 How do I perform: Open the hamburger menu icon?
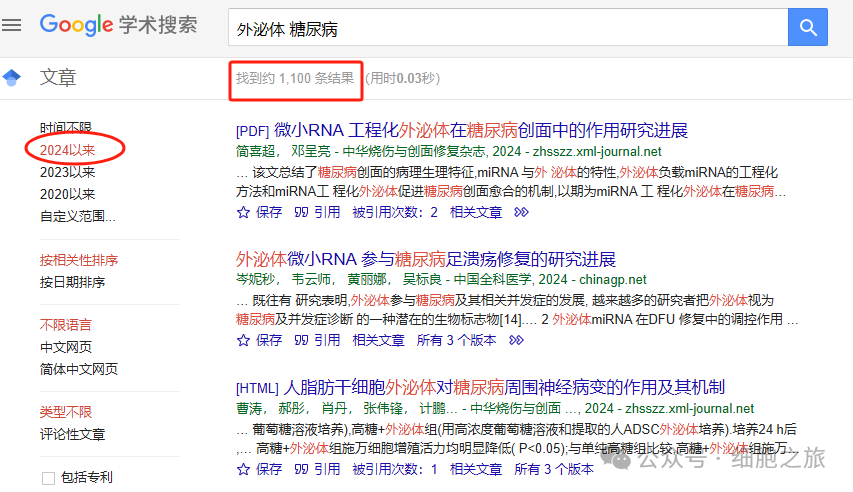(12, 26)
